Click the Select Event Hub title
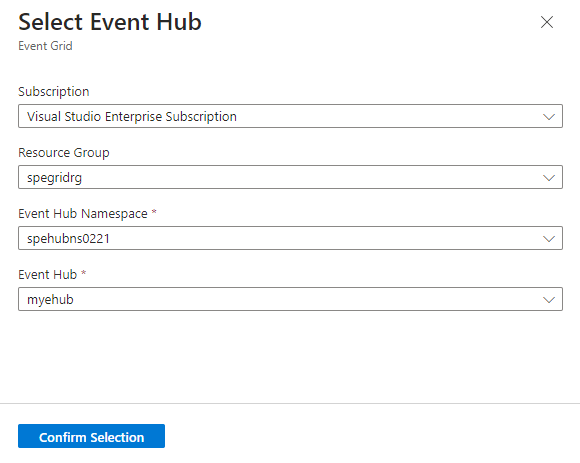Image resolution: width=580 pixels, height=463 pixels. click(110, 22)
